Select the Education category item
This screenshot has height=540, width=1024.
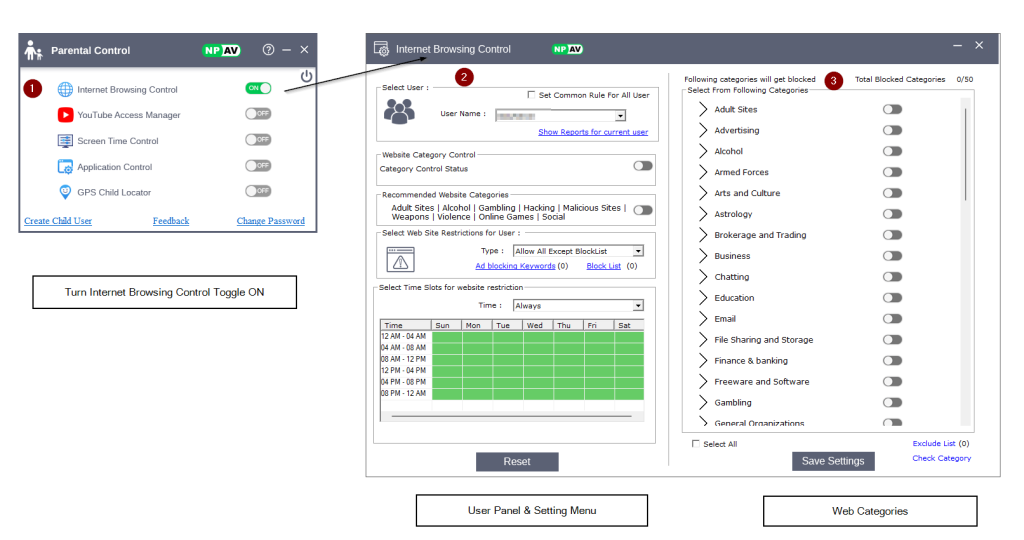734,297
